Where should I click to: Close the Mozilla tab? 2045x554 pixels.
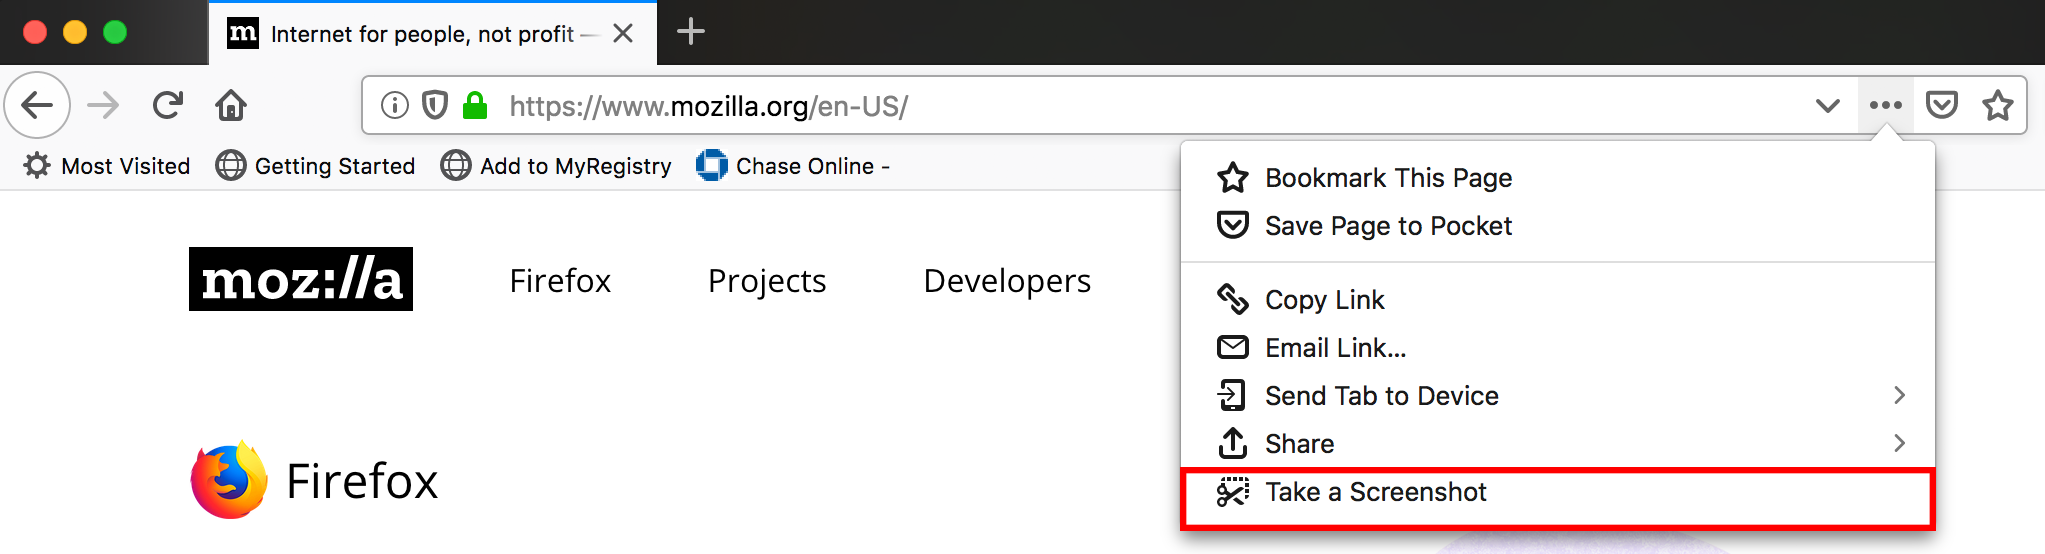pos(623,34)
